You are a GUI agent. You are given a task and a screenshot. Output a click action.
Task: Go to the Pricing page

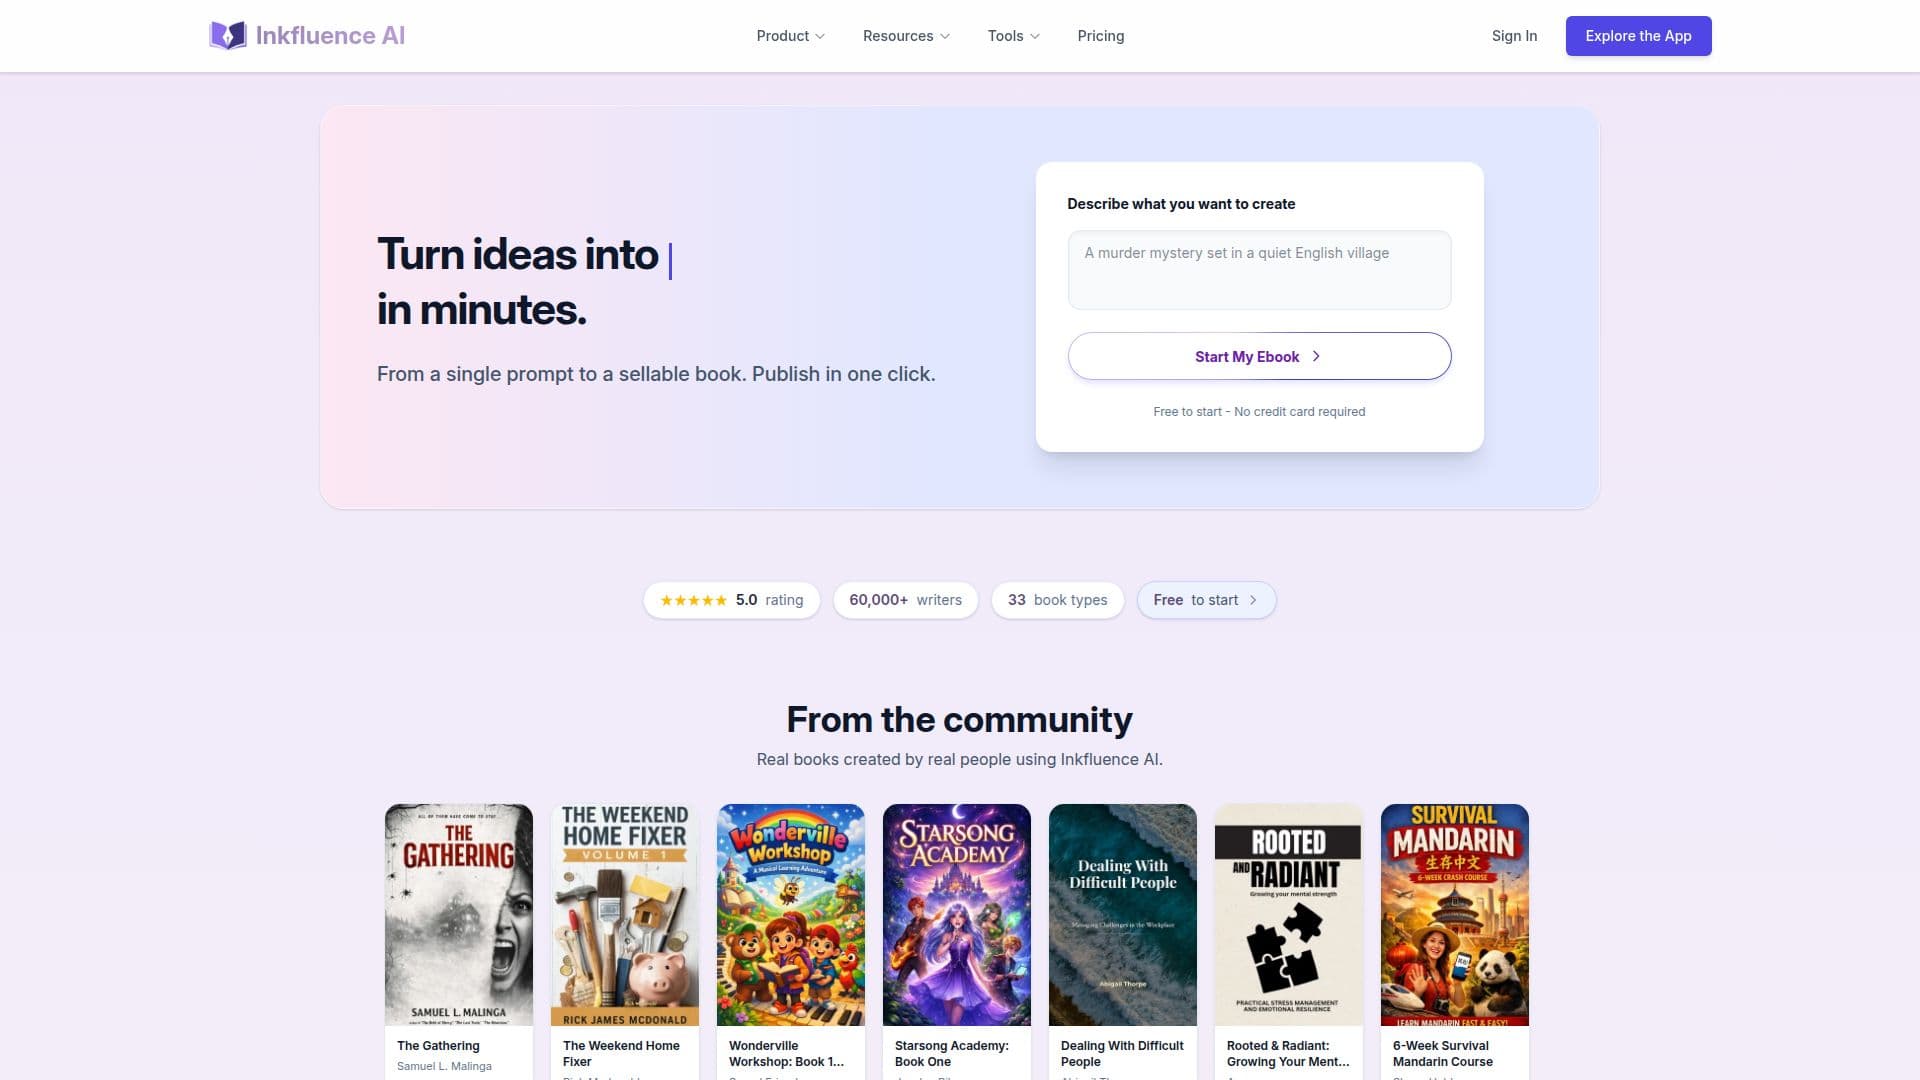[1100, 36]
